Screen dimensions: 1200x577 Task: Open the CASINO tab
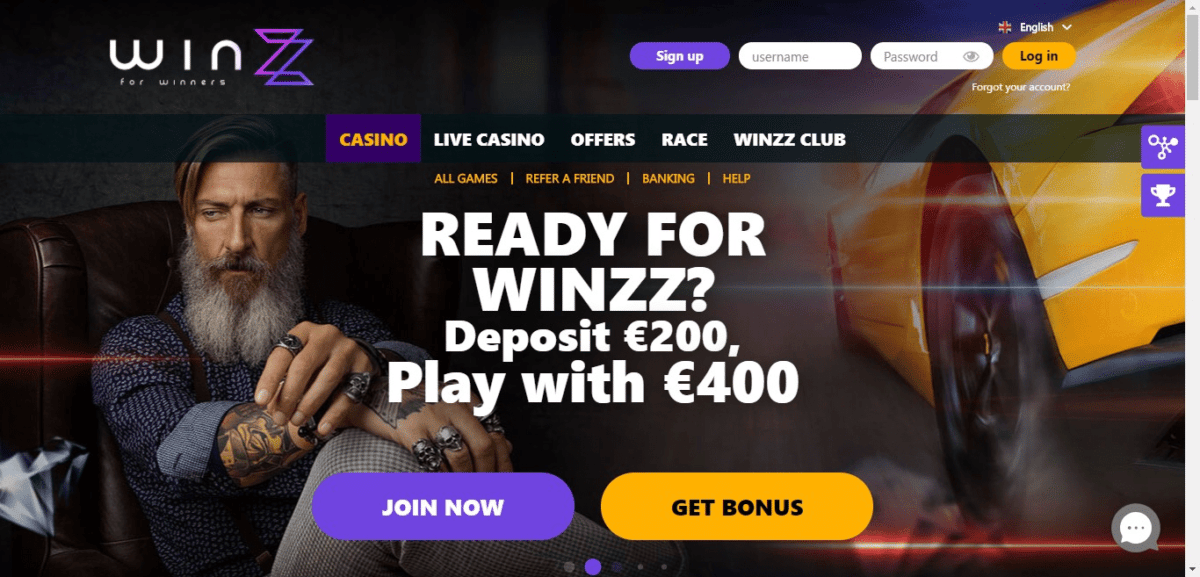pyautogui.click(x=373, y=139)
